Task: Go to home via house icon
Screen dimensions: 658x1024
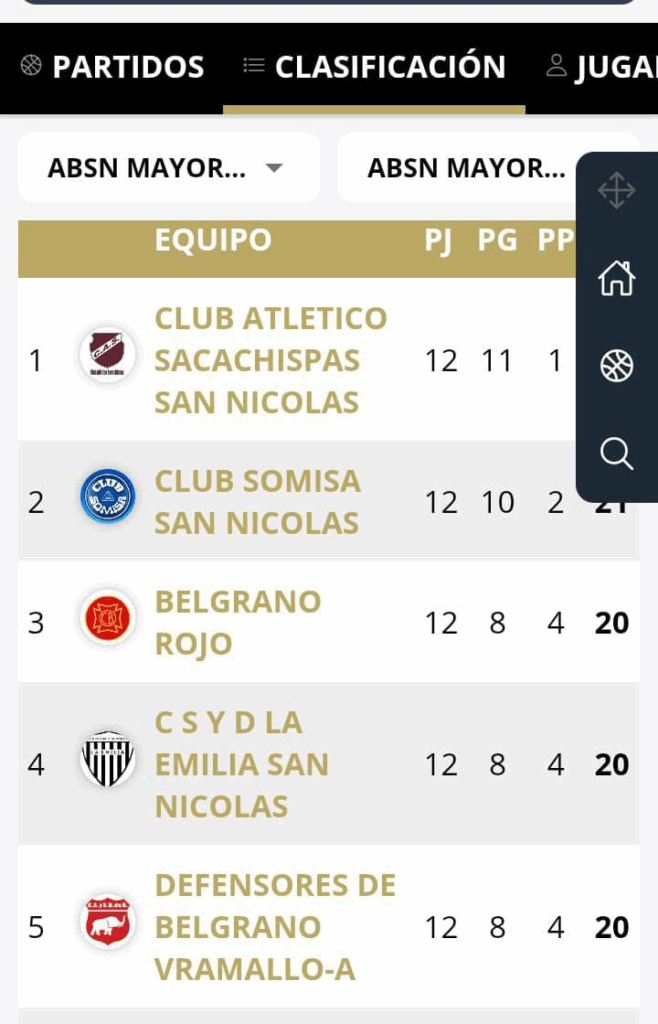Action: (616, 278)
